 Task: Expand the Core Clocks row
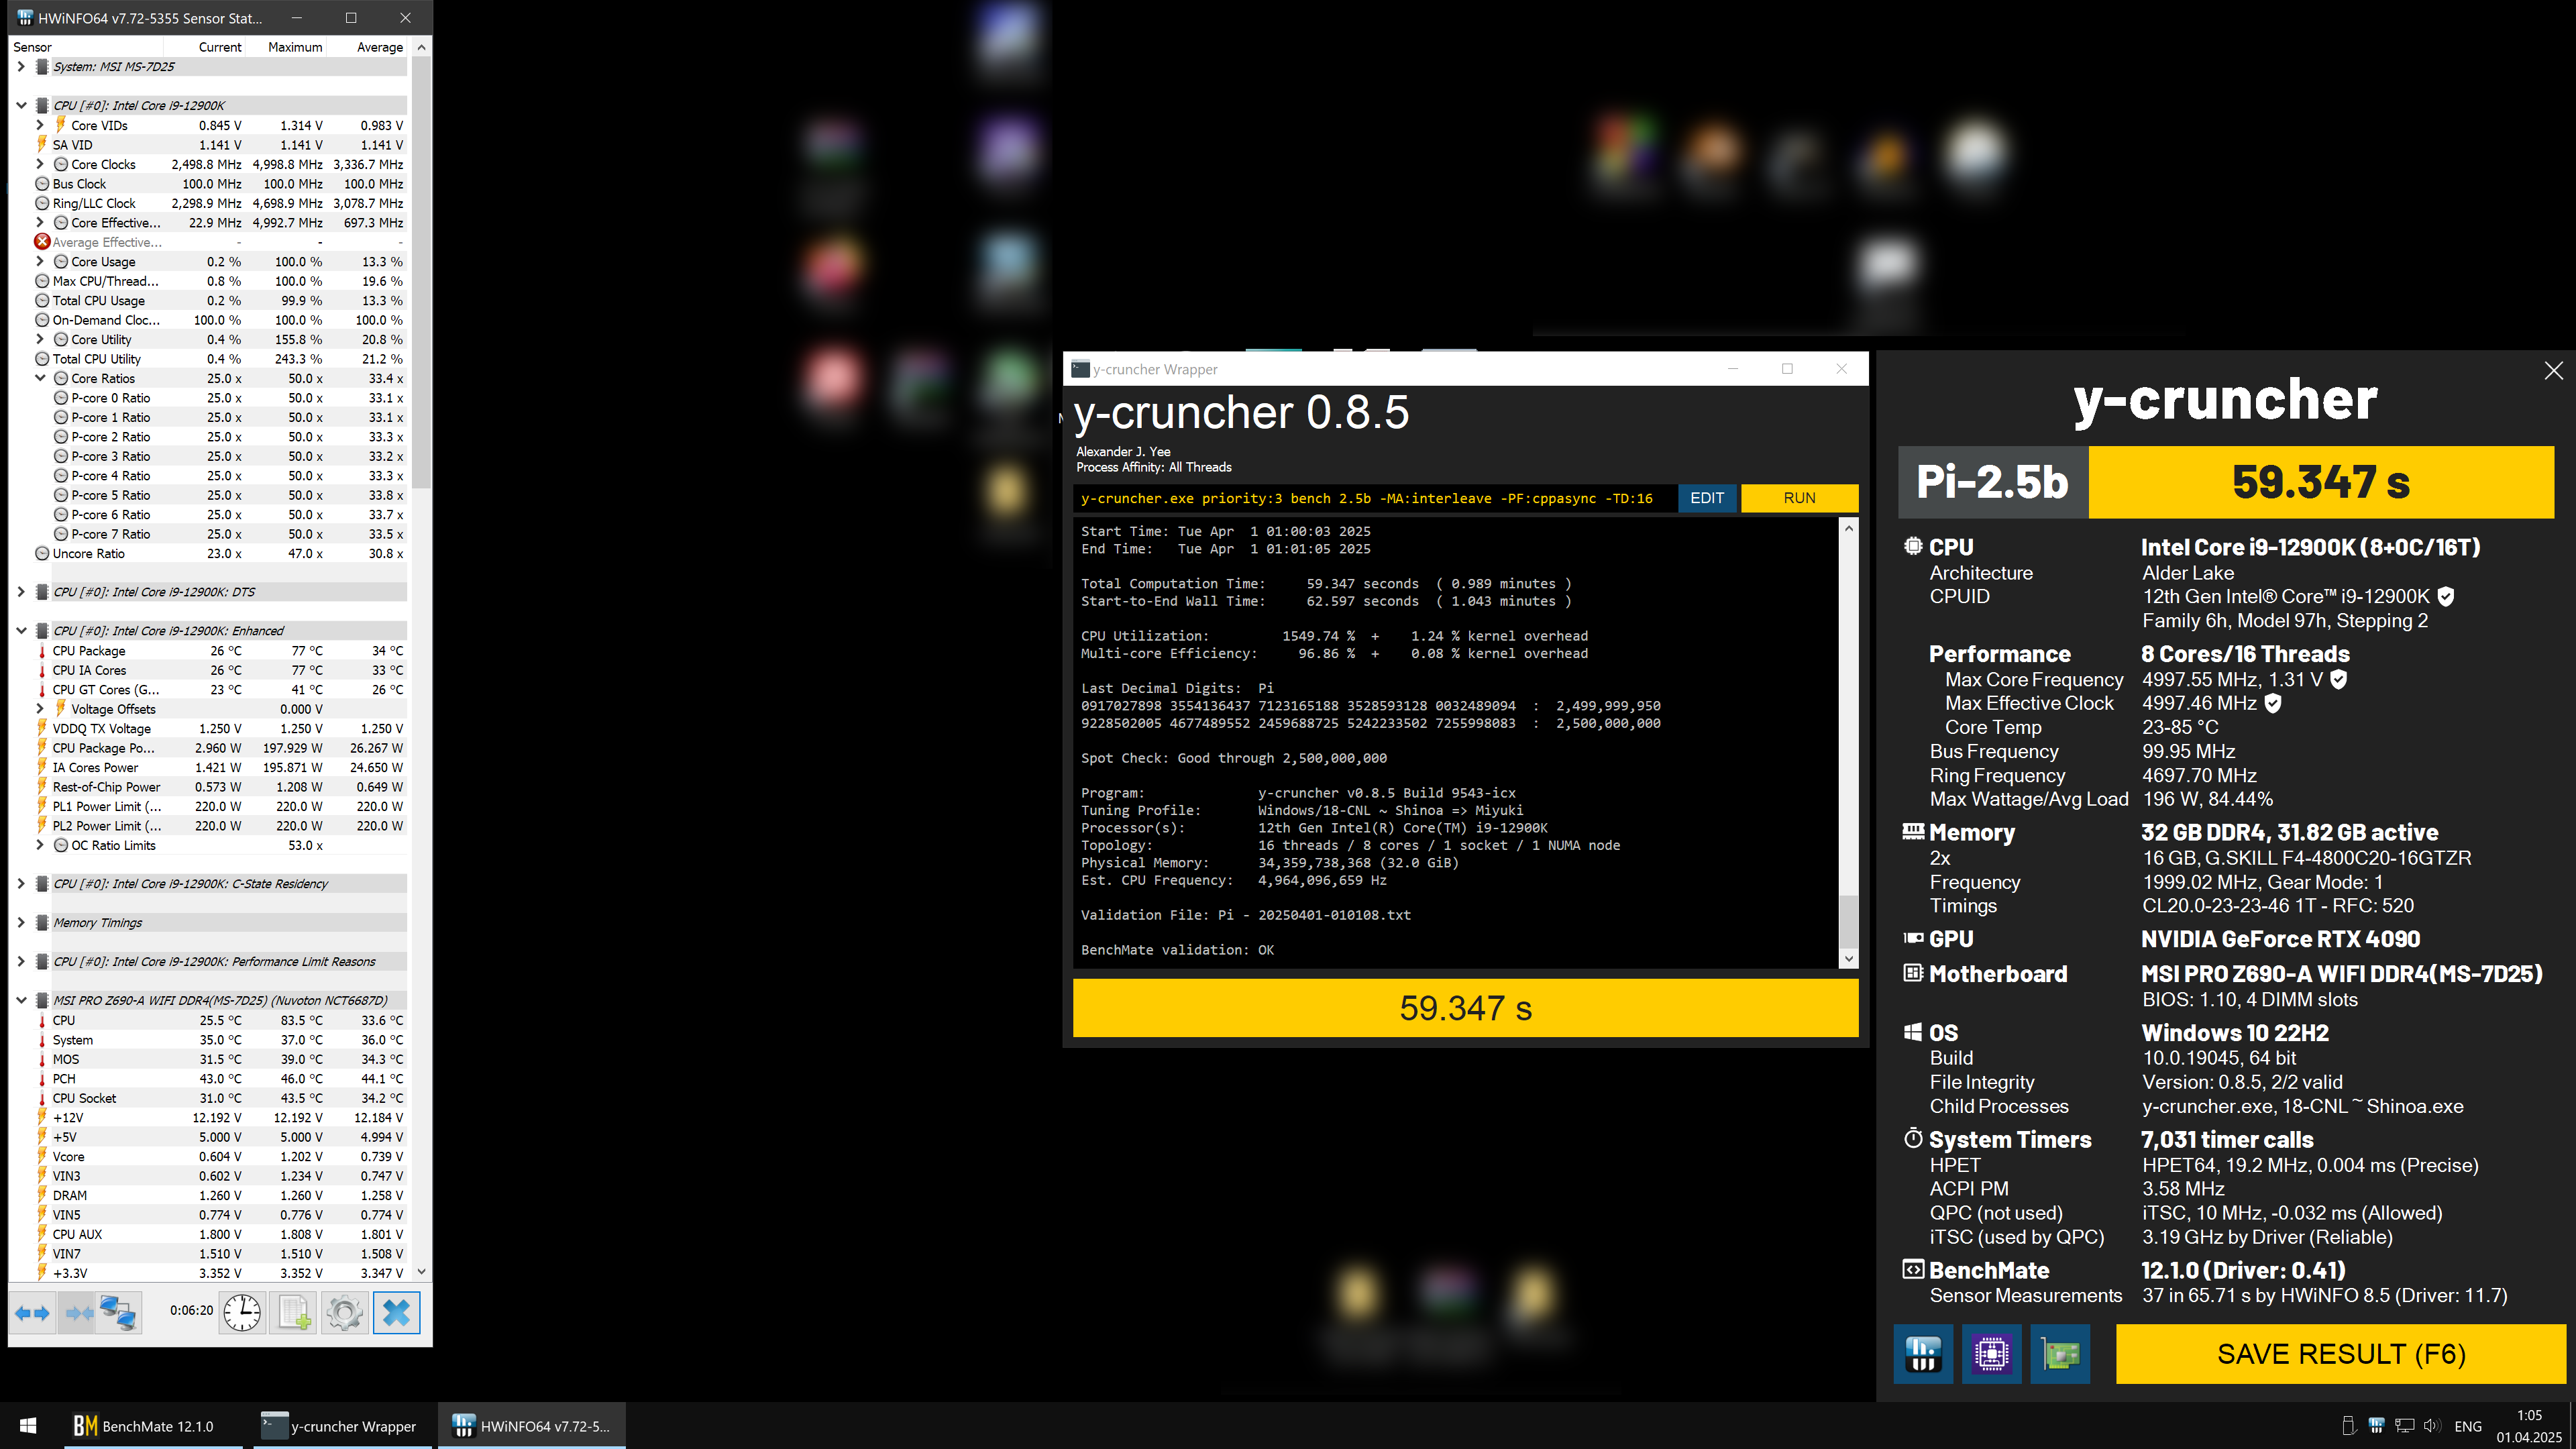tap(40, 164)
